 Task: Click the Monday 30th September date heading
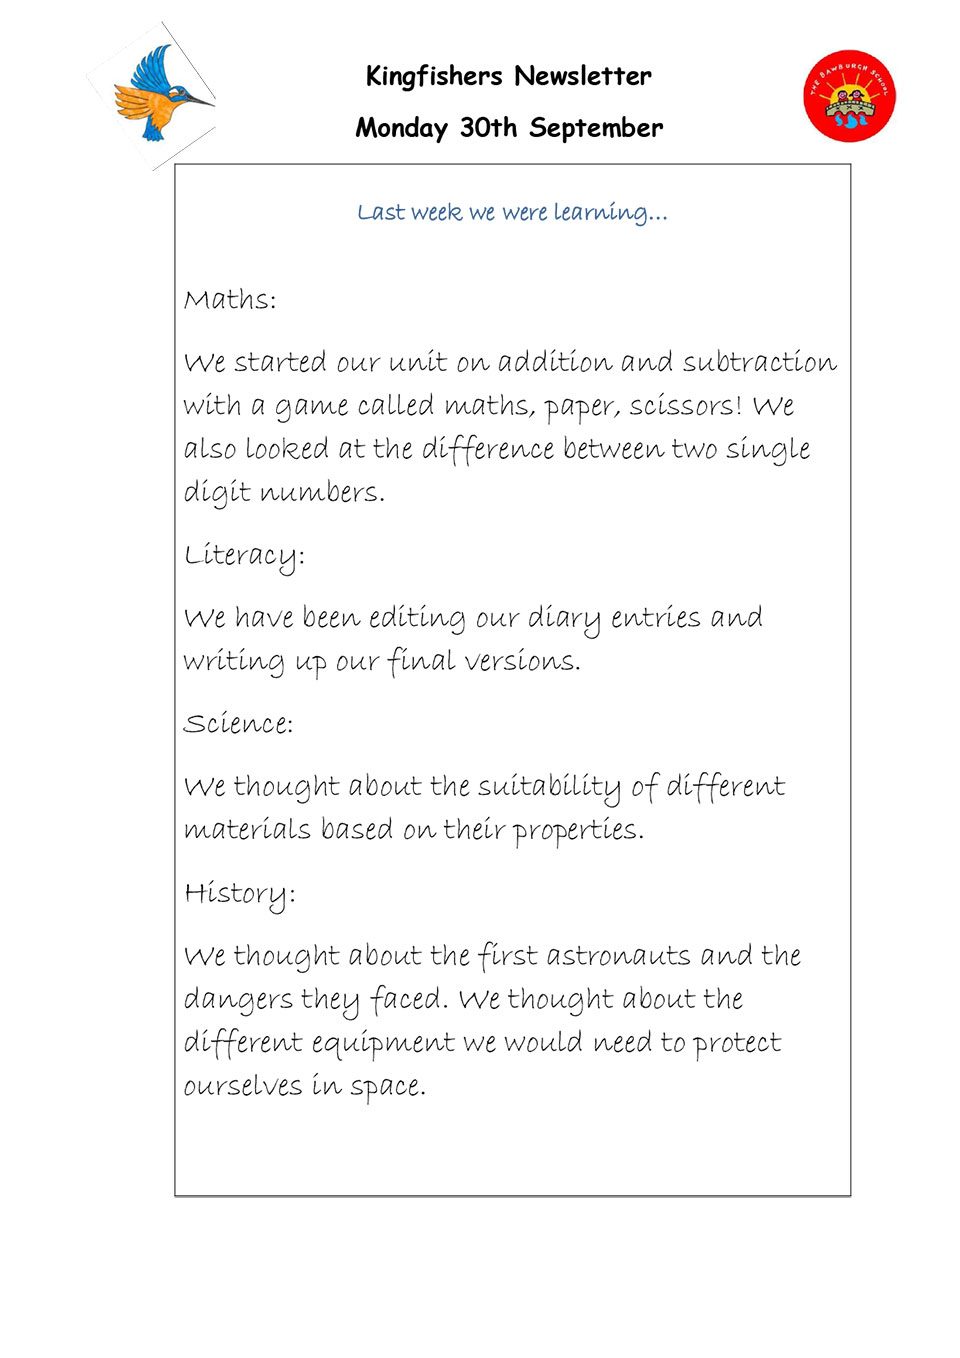pyautogui.click(x=509, y=128)
